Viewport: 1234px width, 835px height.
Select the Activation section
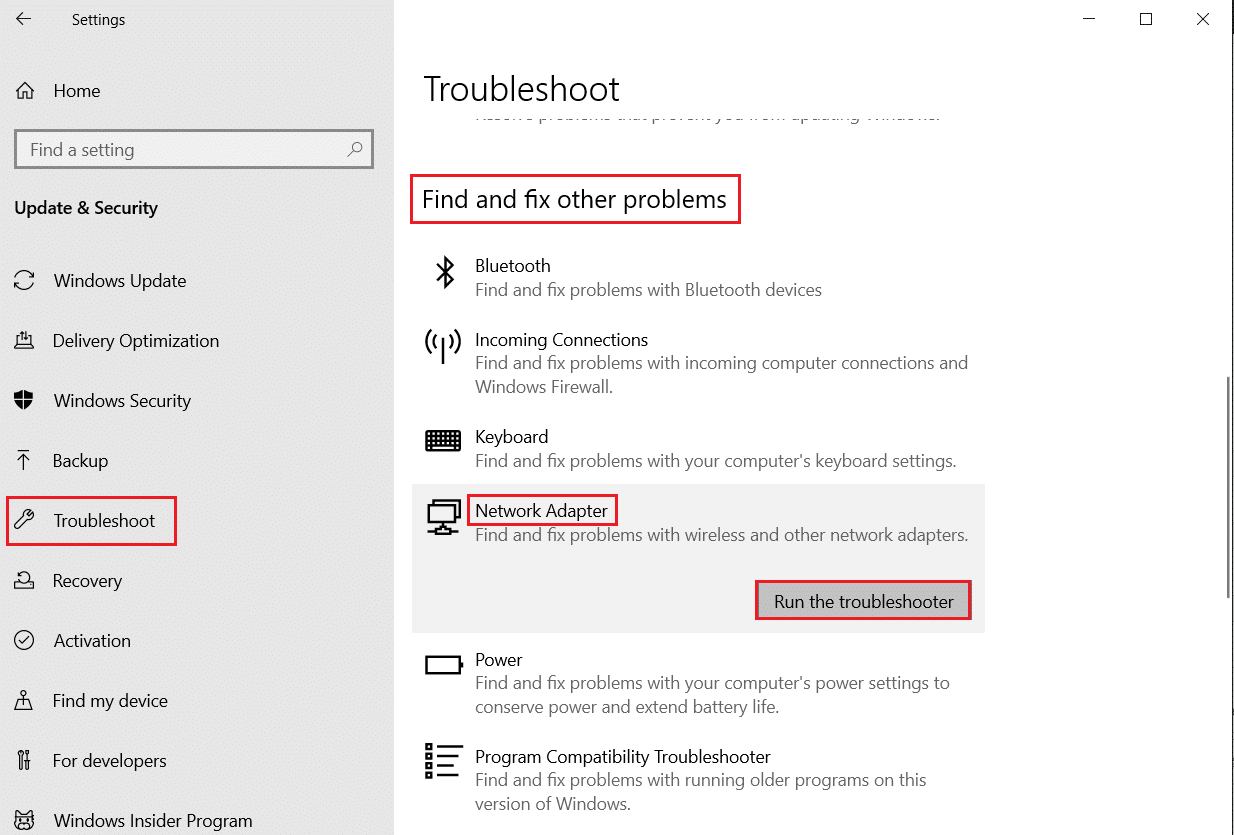pyautogui.click(x=91, y=640)
